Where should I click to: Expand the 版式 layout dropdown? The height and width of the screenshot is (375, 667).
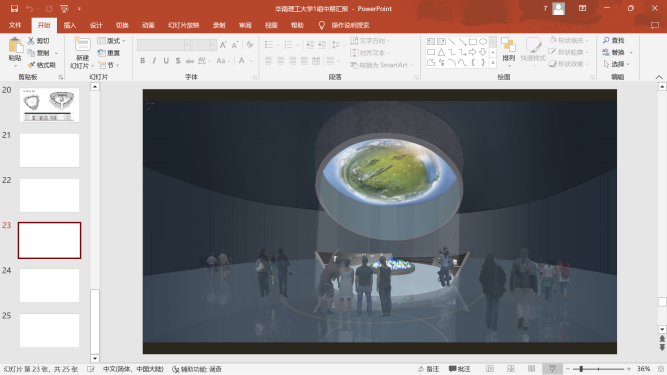[111, 41]
